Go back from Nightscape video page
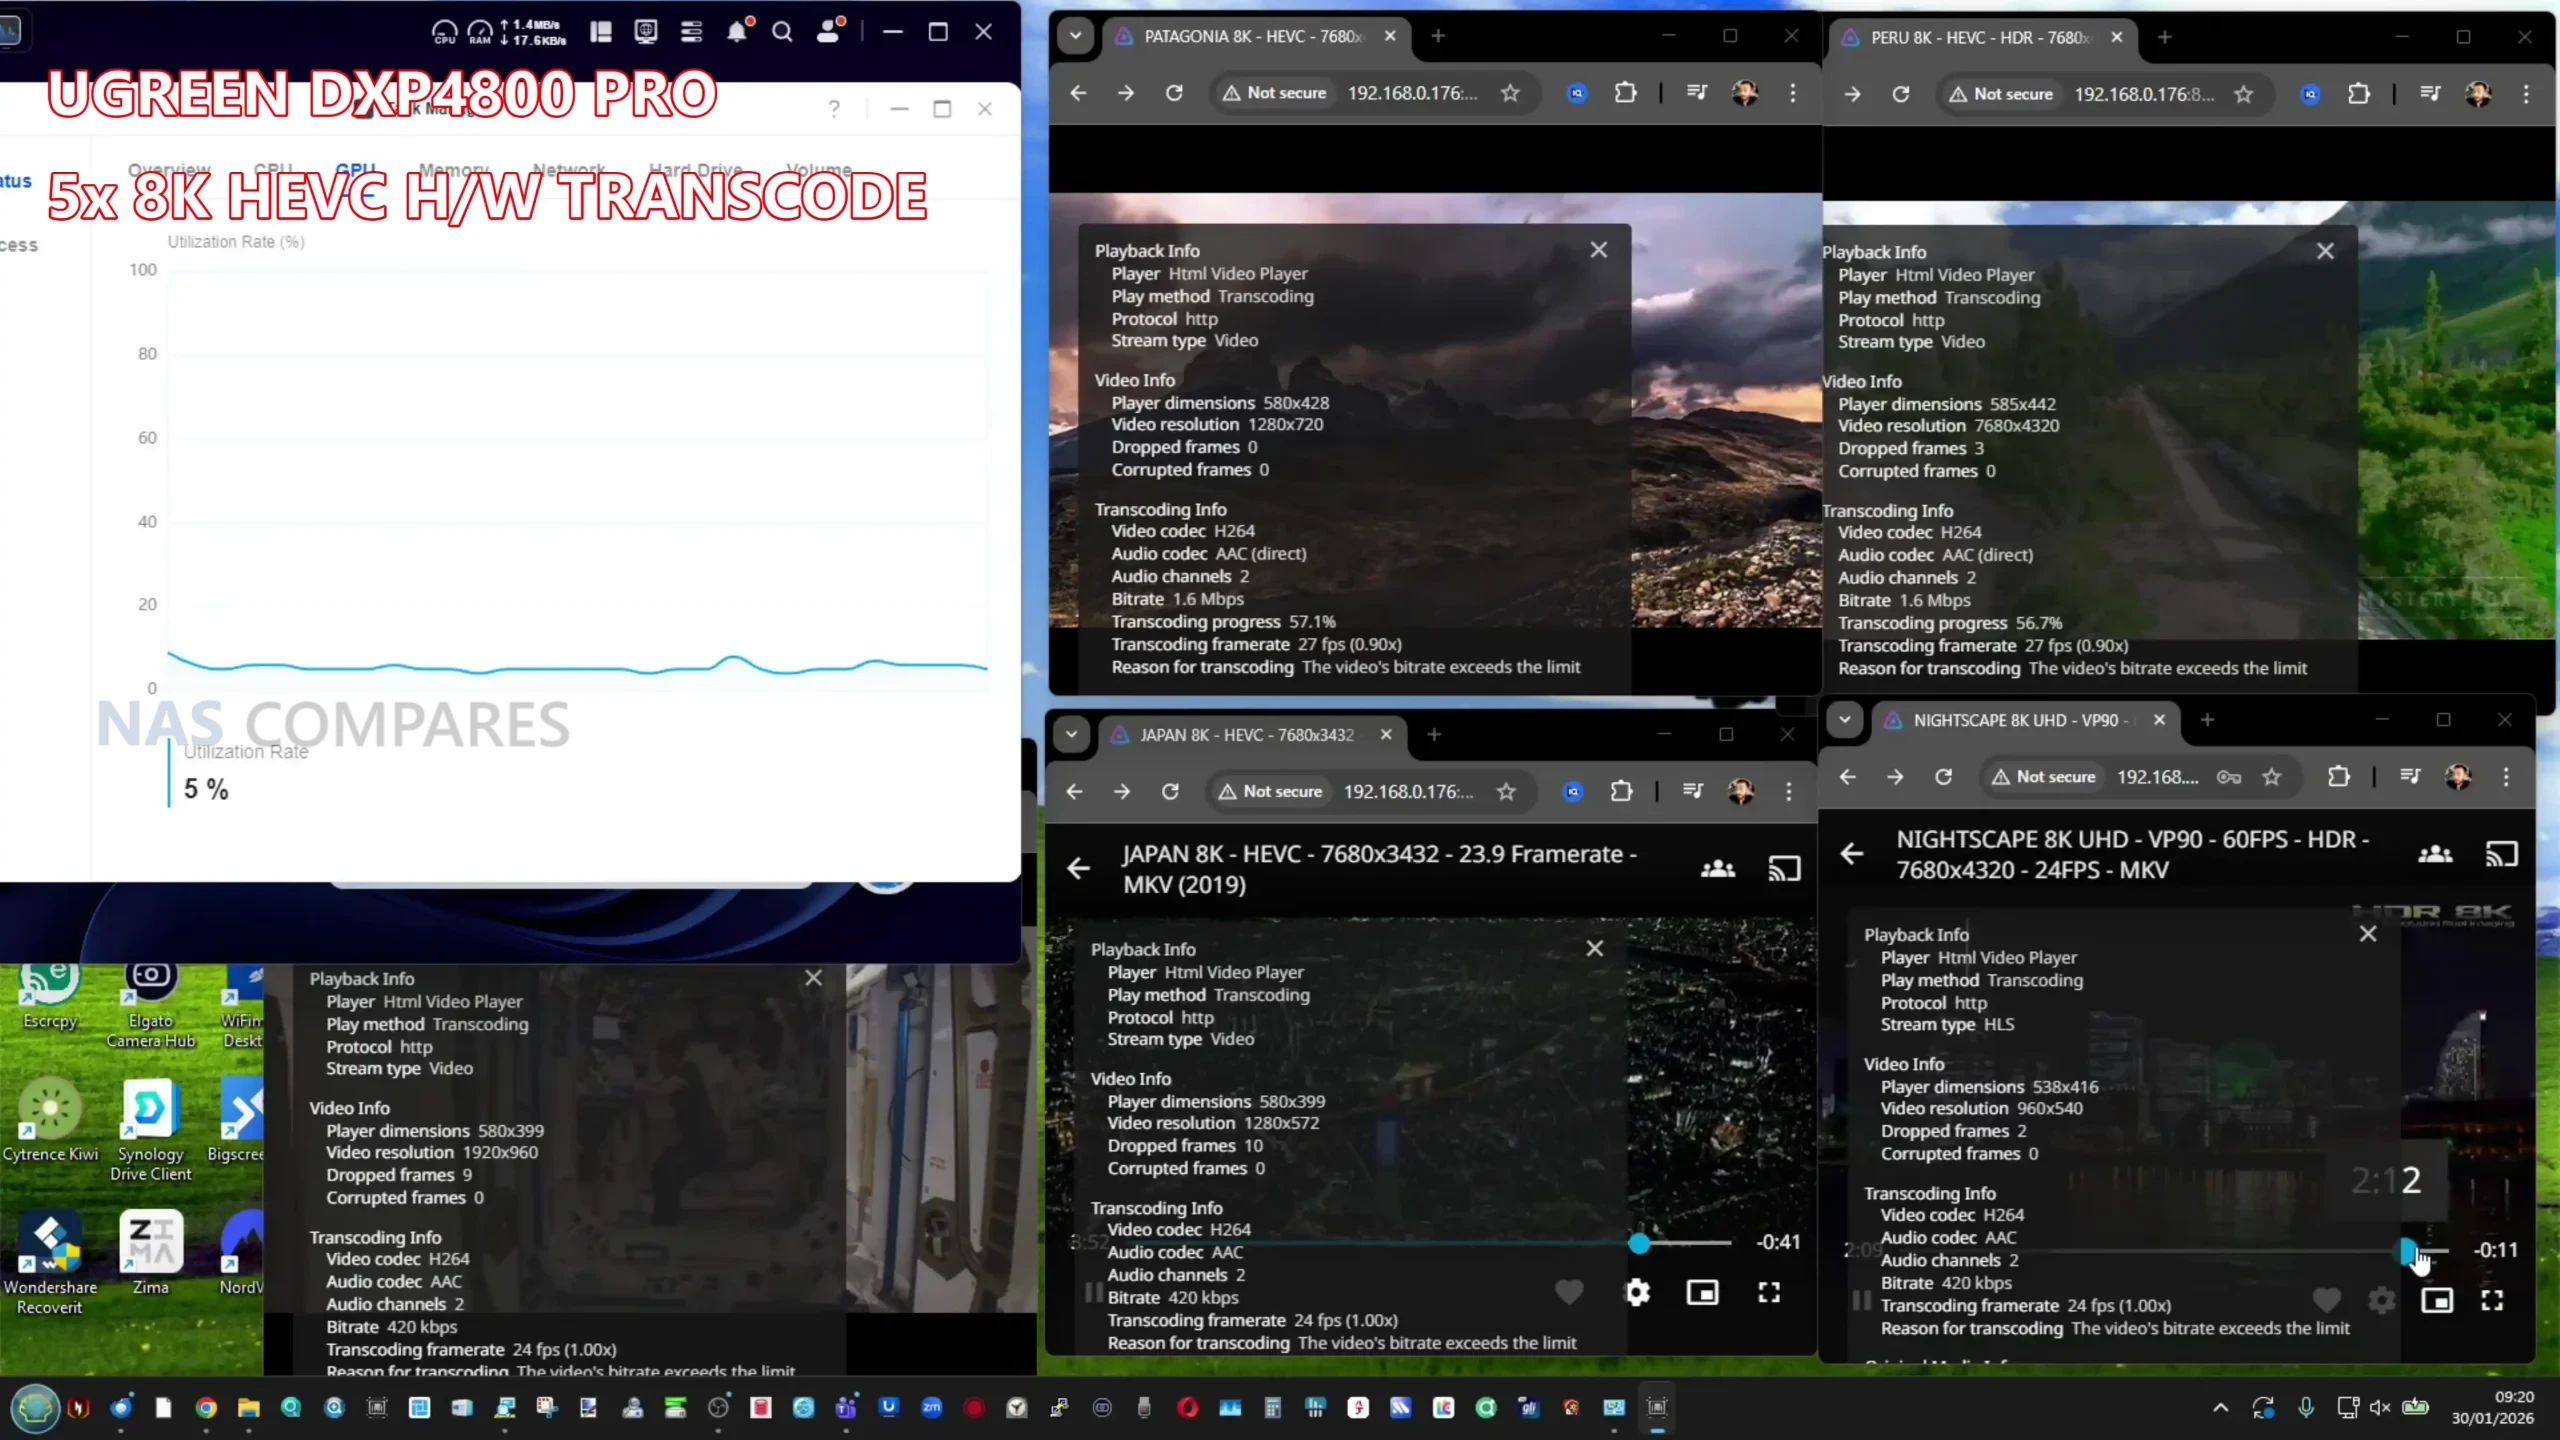2560x1440 pixels. pyautogui.click(x=1852, y=854)
